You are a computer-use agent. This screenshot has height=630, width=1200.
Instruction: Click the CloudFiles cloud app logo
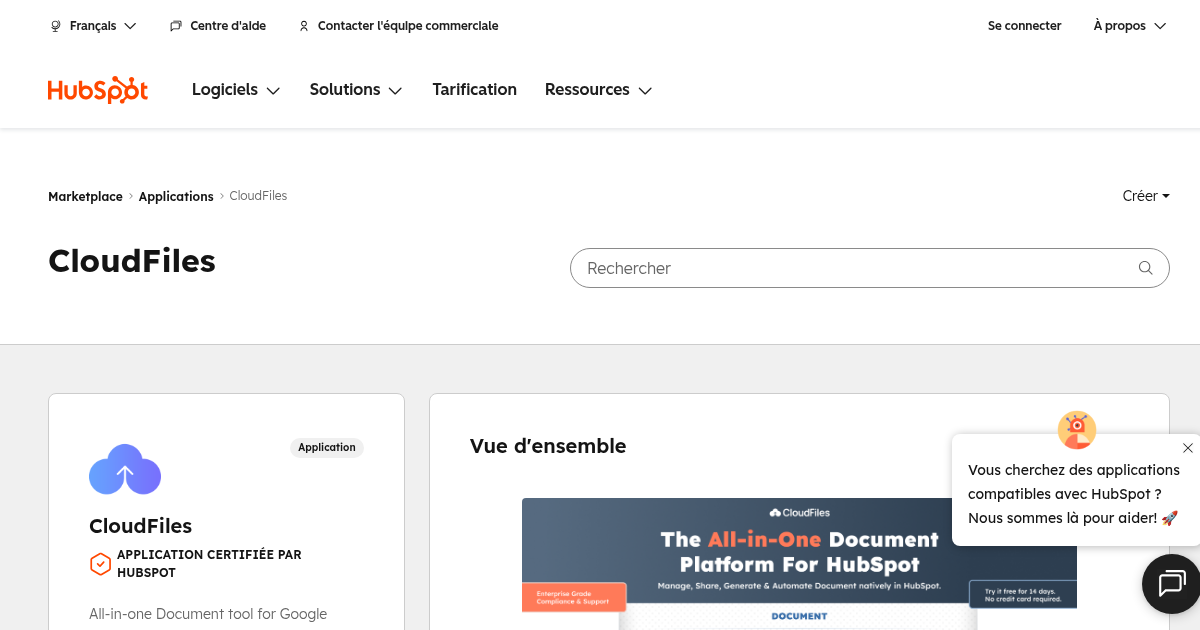click(125, 469)
